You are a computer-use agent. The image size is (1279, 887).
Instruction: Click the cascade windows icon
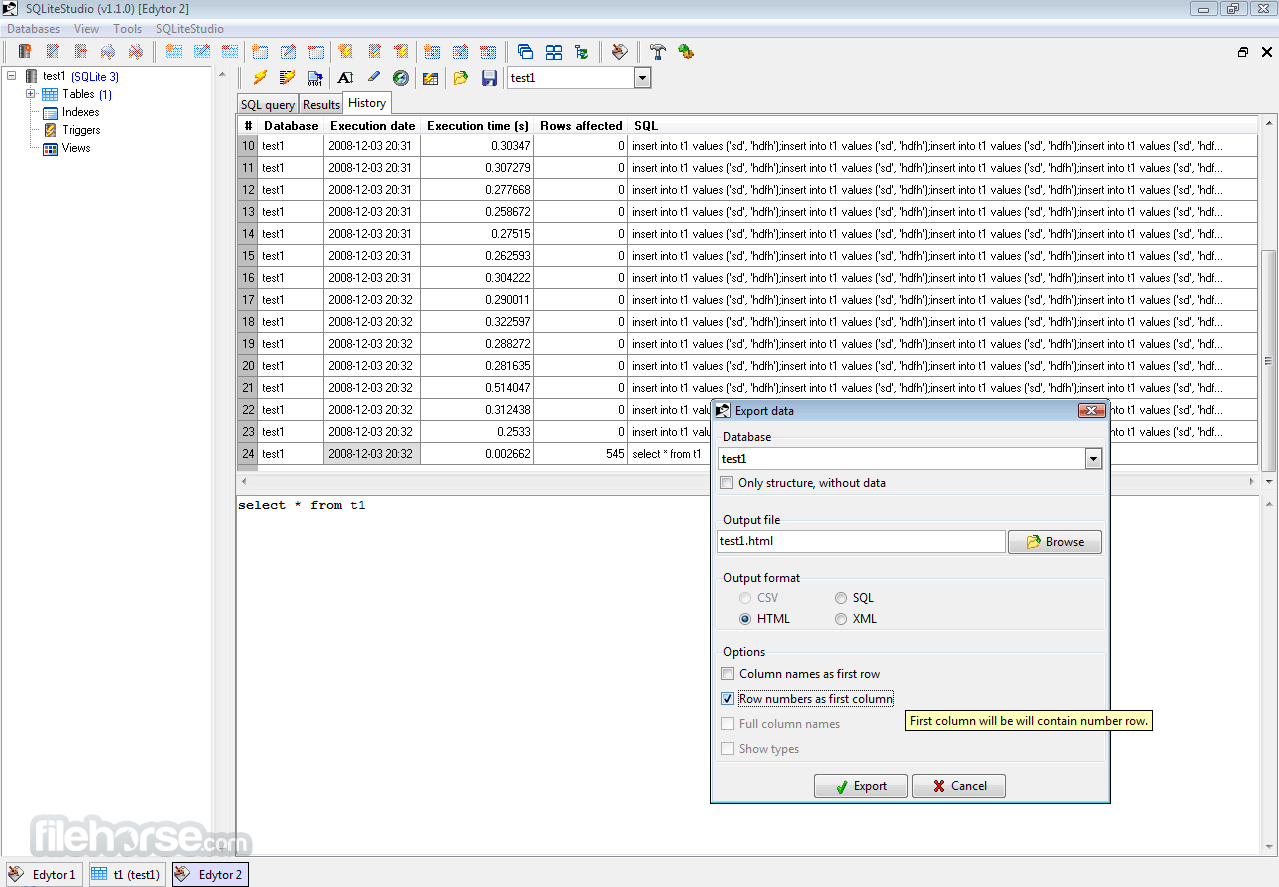click(525, 51)
